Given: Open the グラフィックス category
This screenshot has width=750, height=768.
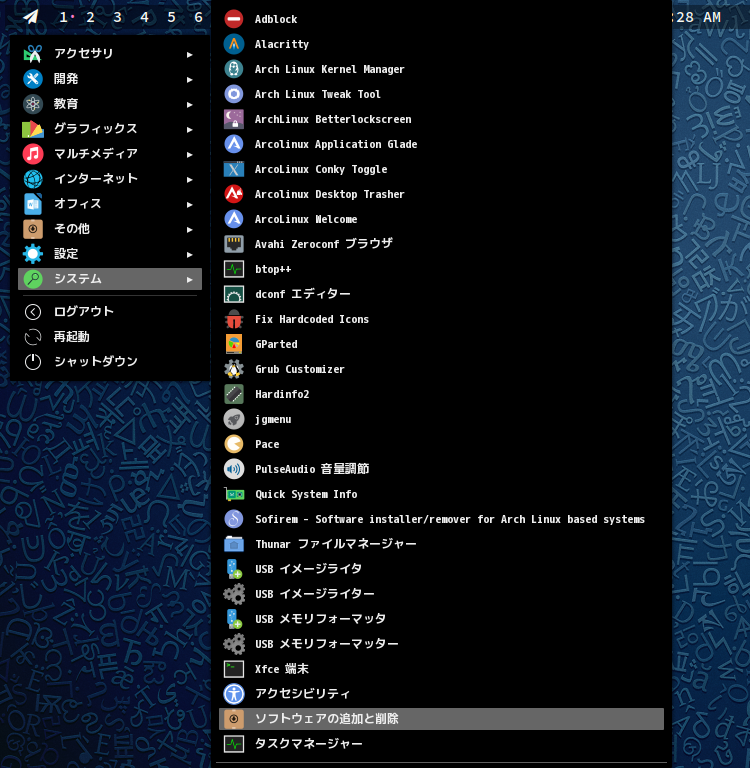Looking at the screenshot, I should click(x=95, y=129).
